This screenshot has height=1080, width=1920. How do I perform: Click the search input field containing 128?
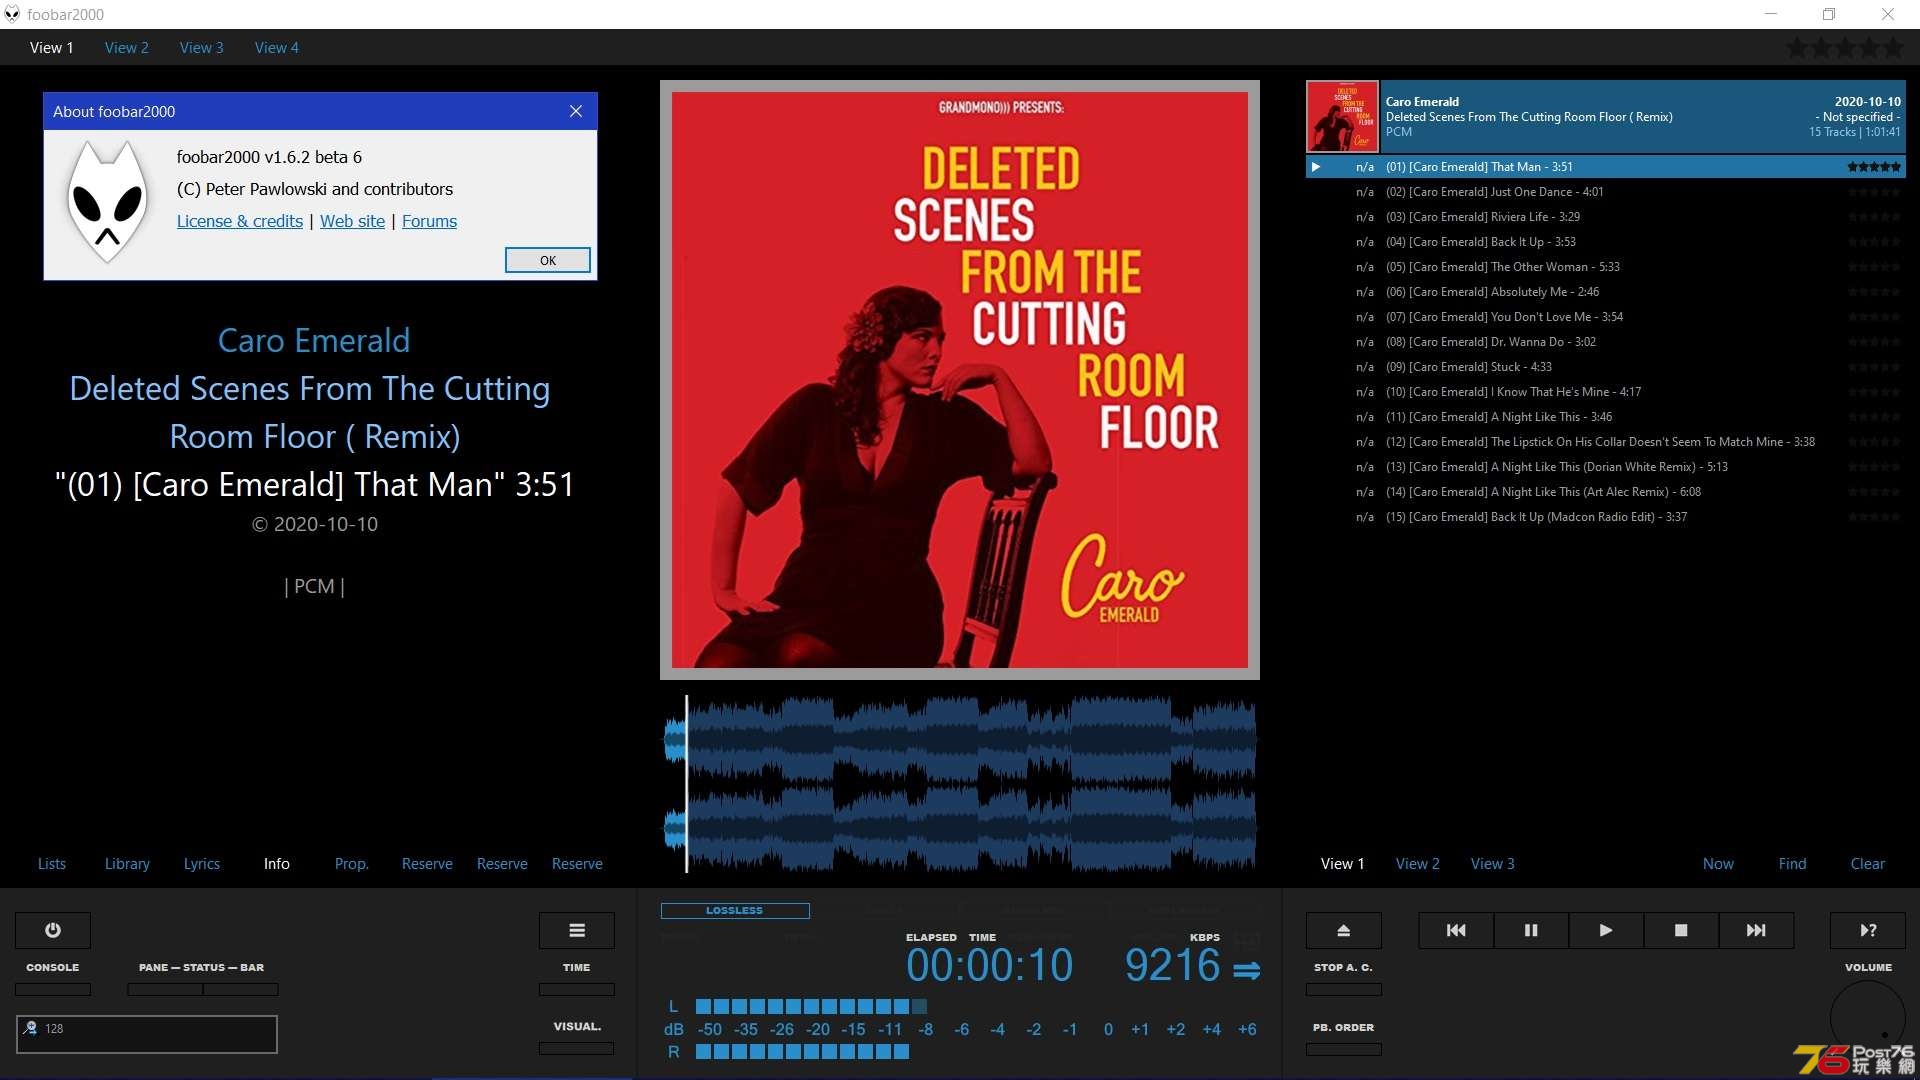147,1034
